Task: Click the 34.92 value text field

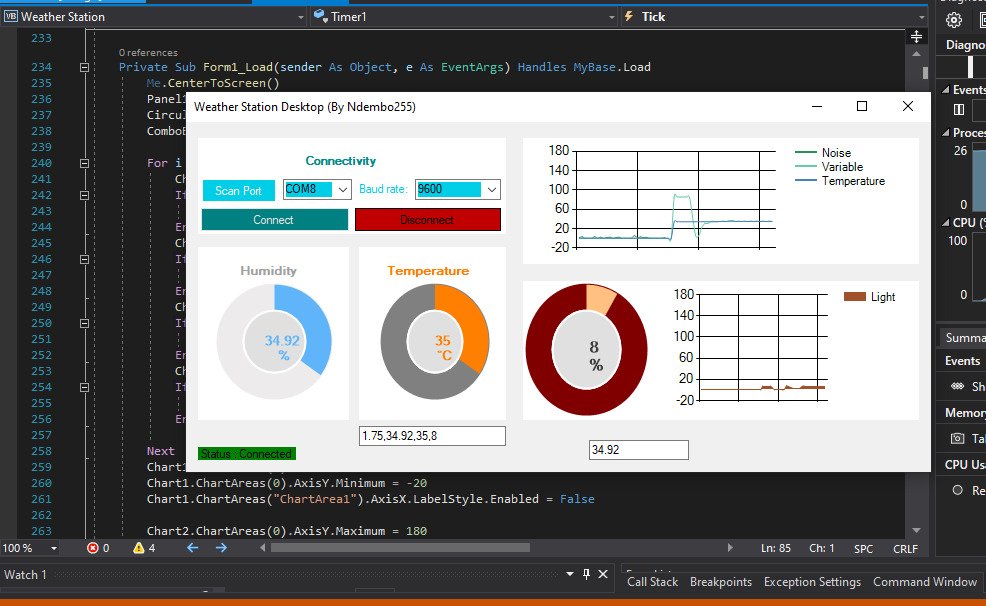Action: 638,449
